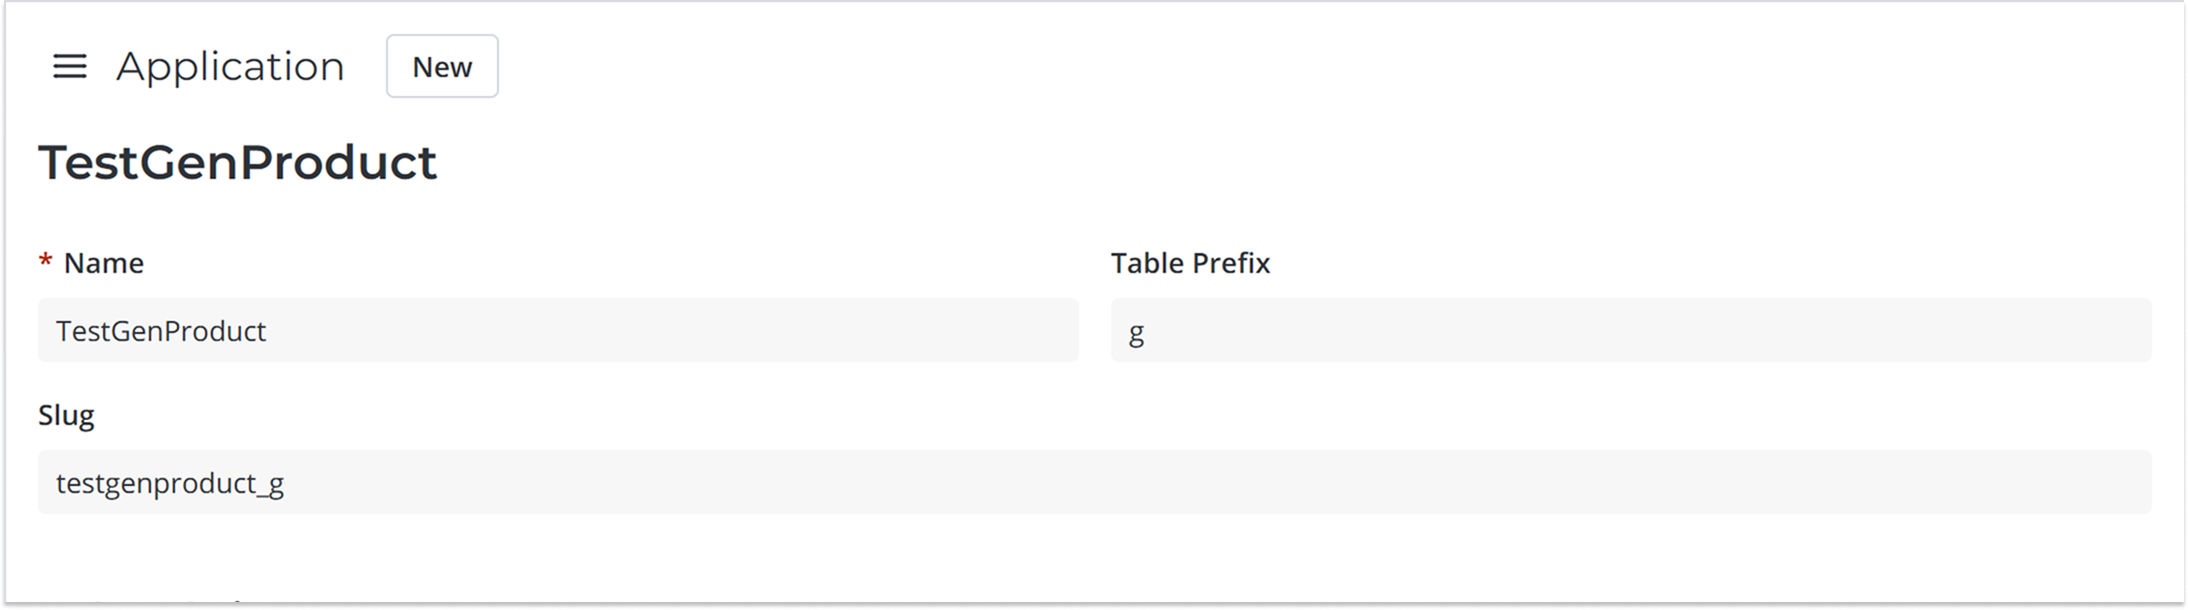The width and height of the screenshot is (2188, 610).
Task: Click the Name field label
Action: pyautogui.click(x=104, y=263)
